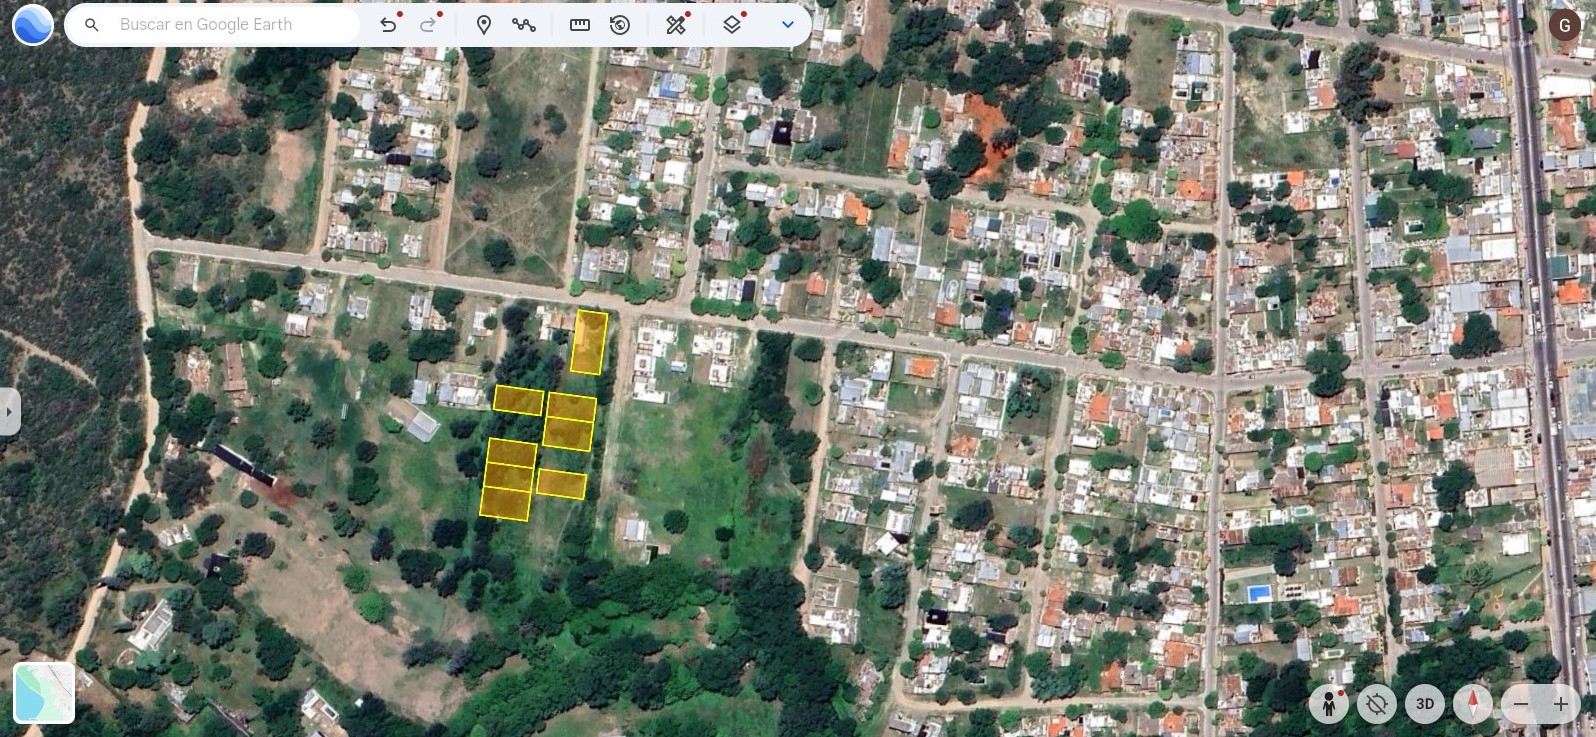The width and height of the screenshot is (1596, 737).
Task: Open the measure ruler tool
Action: click(580, 25)
